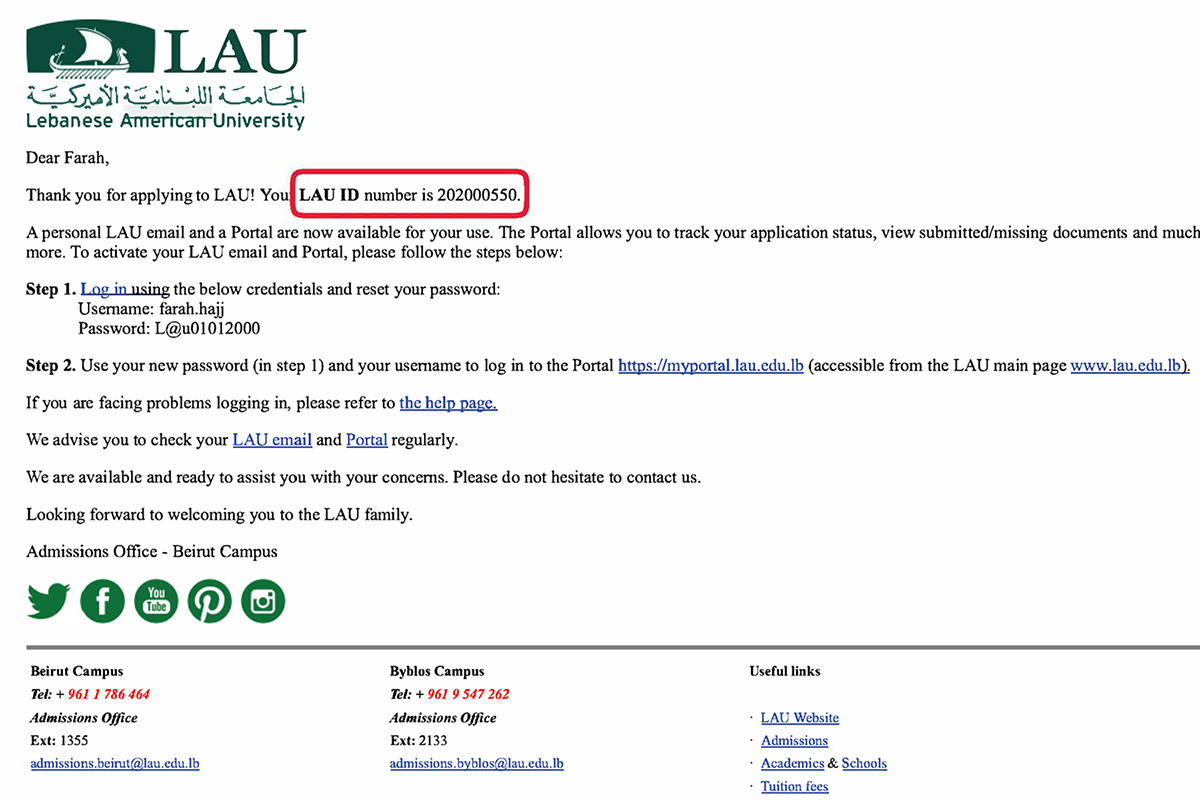This screenshot has height=800, width=1200.
Task: Click the 'LAU email' link
Action: (x=272, y=439)
